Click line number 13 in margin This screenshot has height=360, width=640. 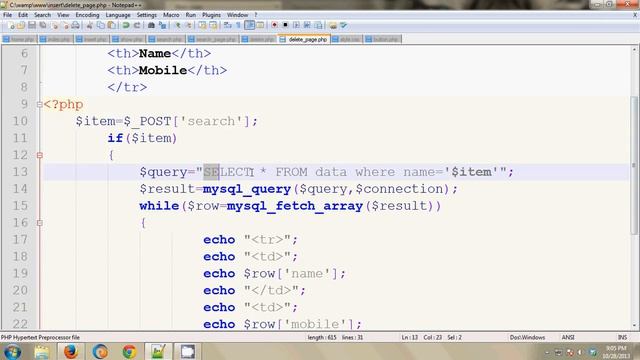pos(20,172)
